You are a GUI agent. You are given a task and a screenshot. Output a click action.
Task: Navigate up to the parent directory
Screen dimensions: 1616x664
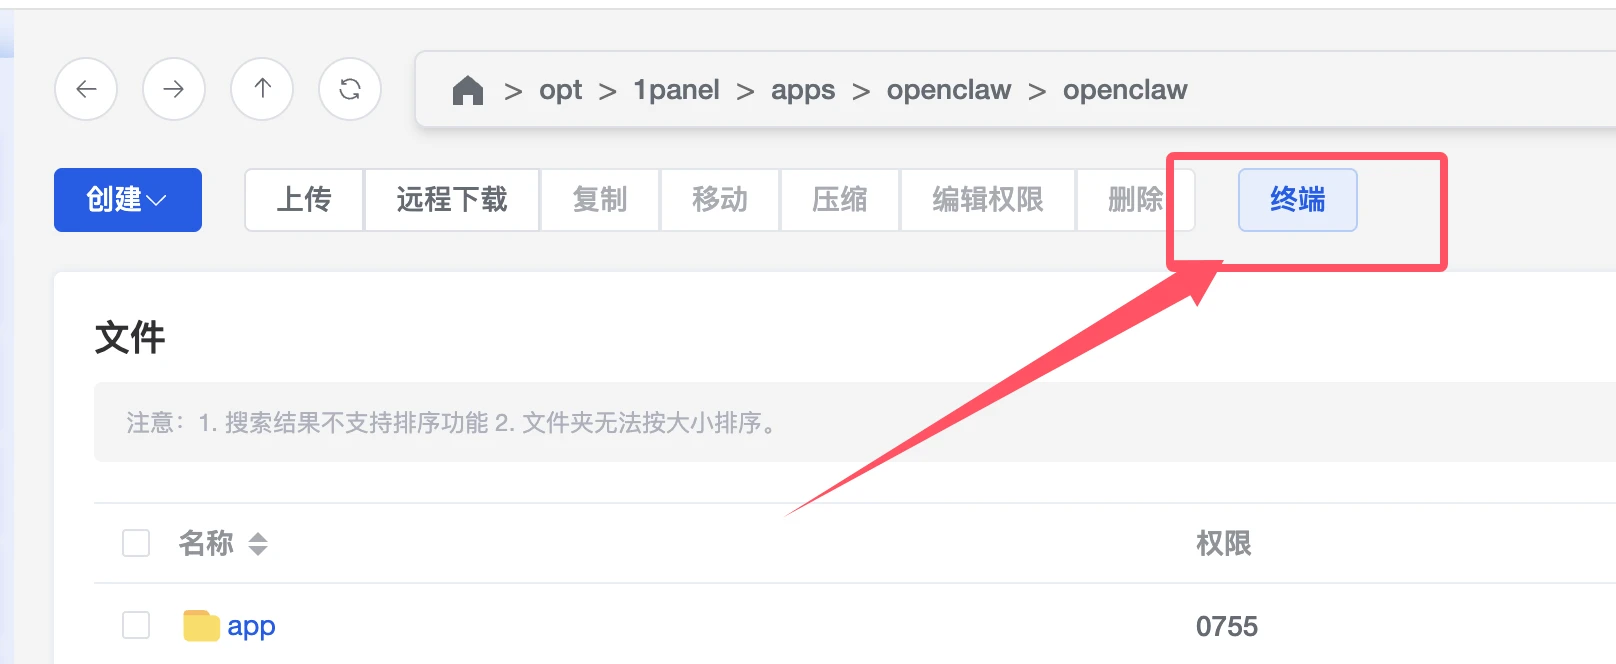pos(262,89)
